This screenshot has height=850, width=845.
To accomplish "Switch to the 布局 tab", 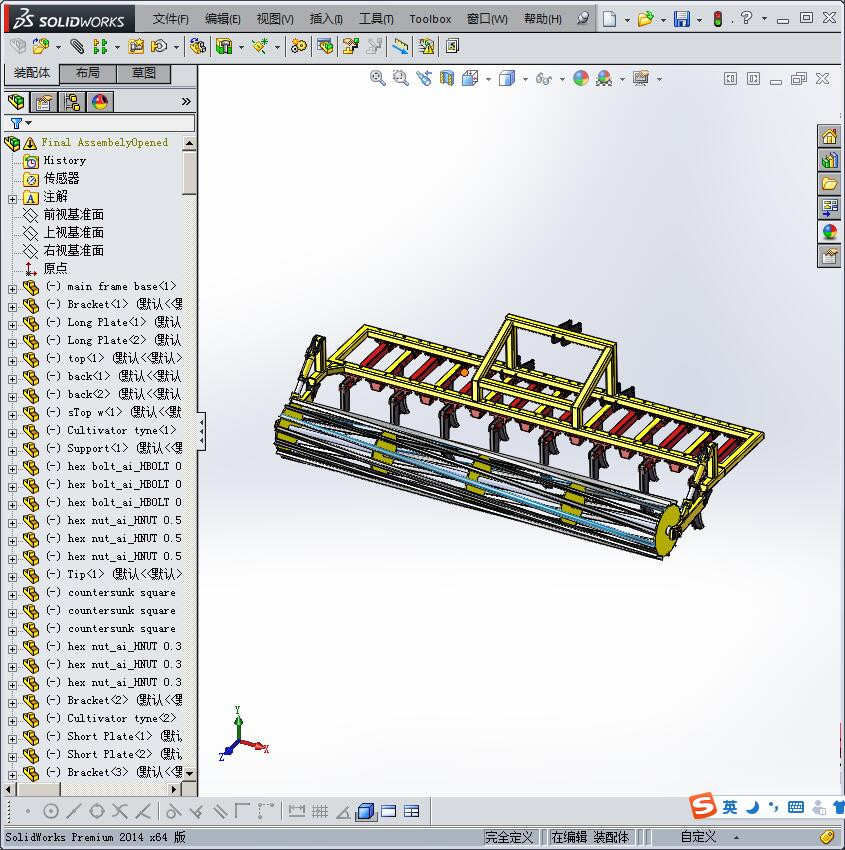I will click(x=87, y=73).
